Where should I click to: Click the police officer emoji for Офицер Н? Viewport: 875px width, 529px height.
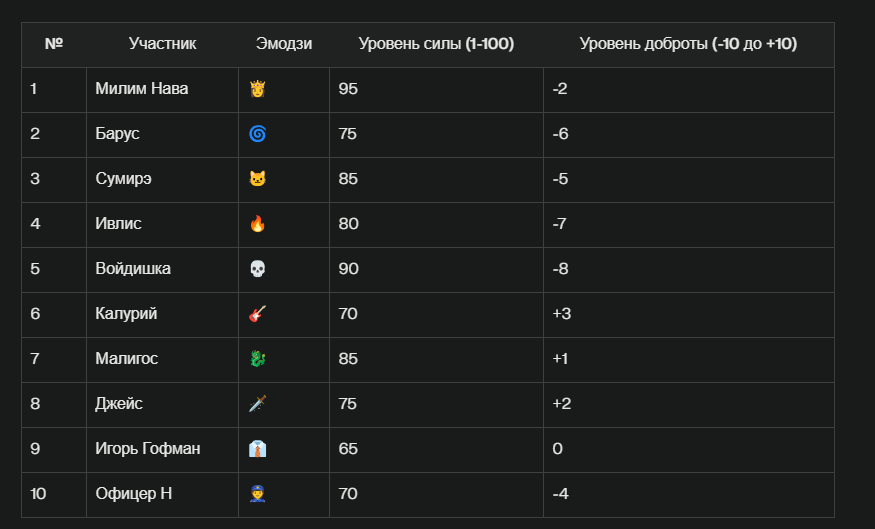pyautogui.click(x=257, y=494)
